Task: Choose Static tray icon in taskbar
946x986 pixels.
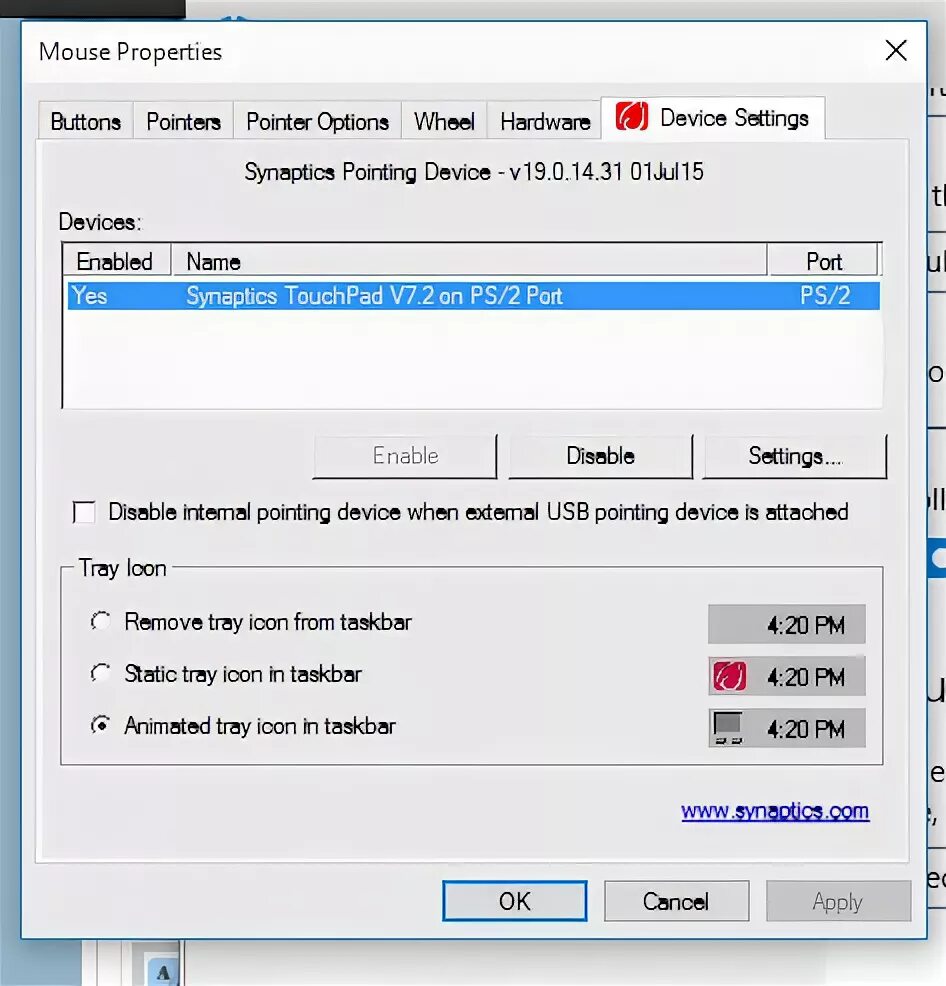Action: tap(101, 673)
